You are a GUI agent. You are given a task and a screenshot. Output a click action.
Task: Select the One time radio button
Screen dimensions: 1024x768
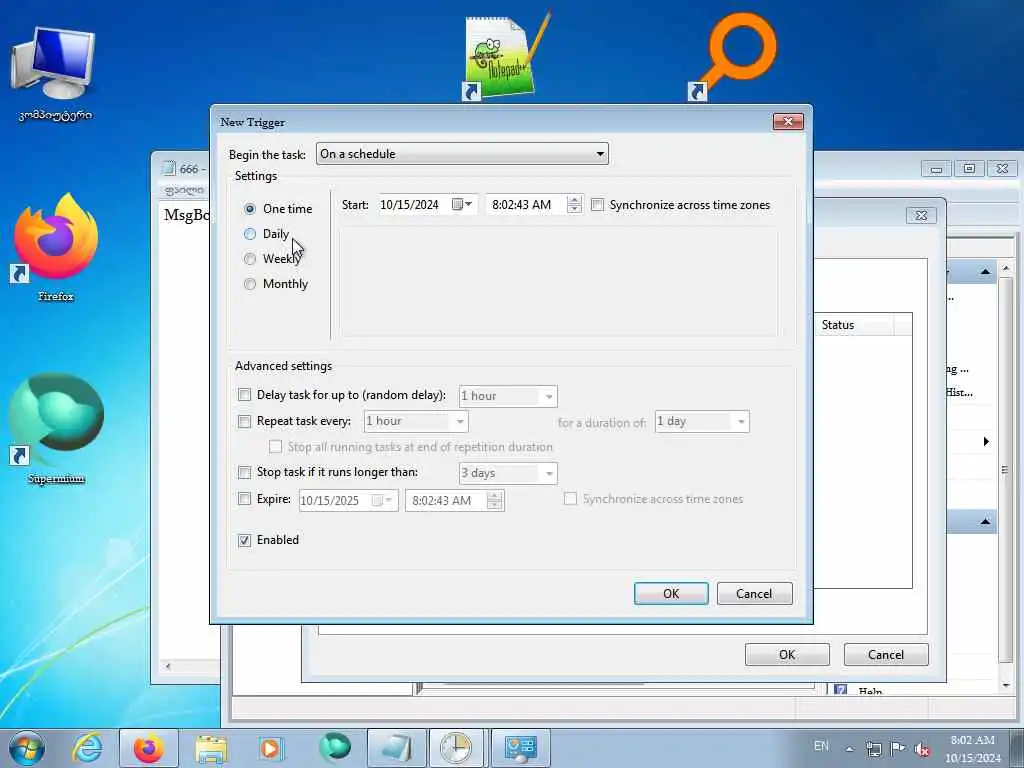pos(249,209)
